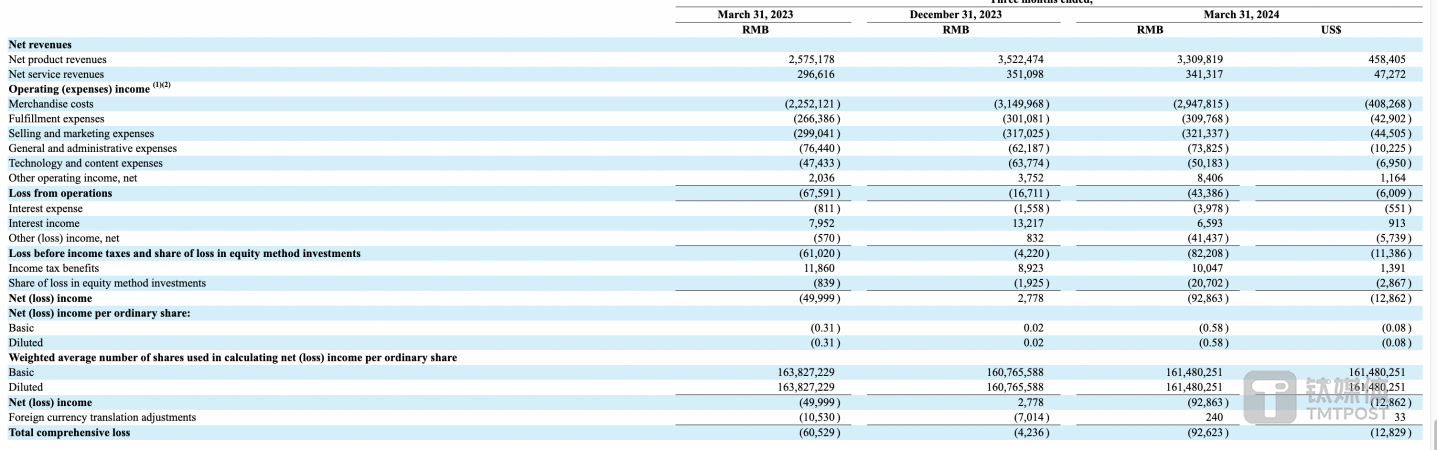Click the Income tax benefits row label
Image resolution: width=1437 pixels, height=450 pixels.
(x=54, y=268)
